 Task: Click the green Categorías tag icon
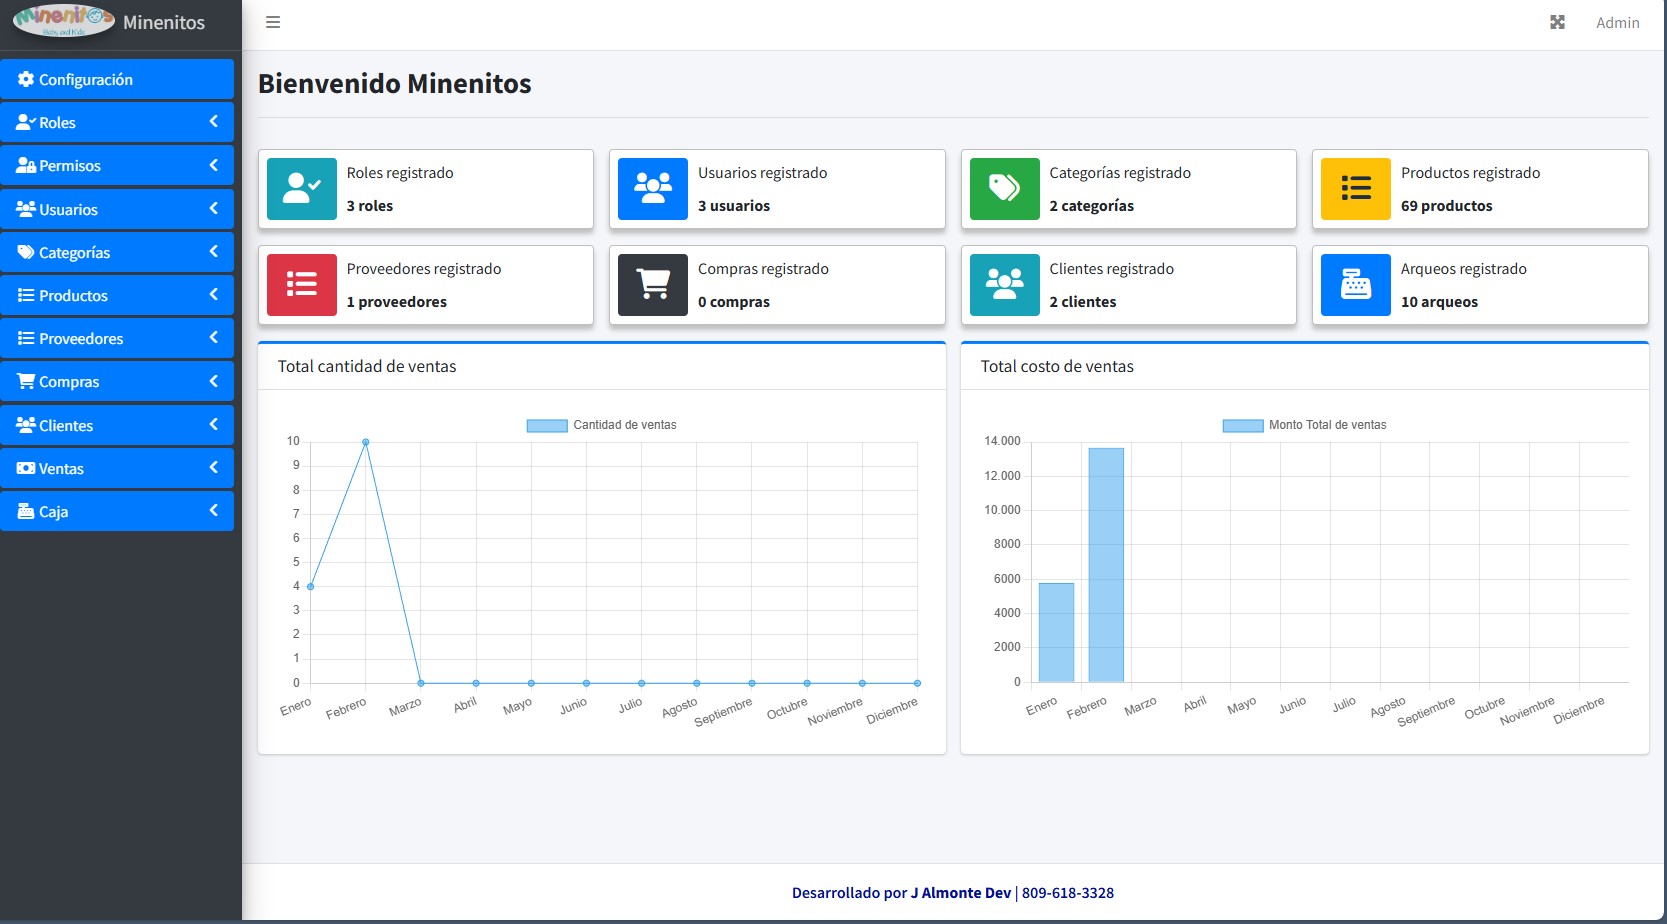point(1004,189)
